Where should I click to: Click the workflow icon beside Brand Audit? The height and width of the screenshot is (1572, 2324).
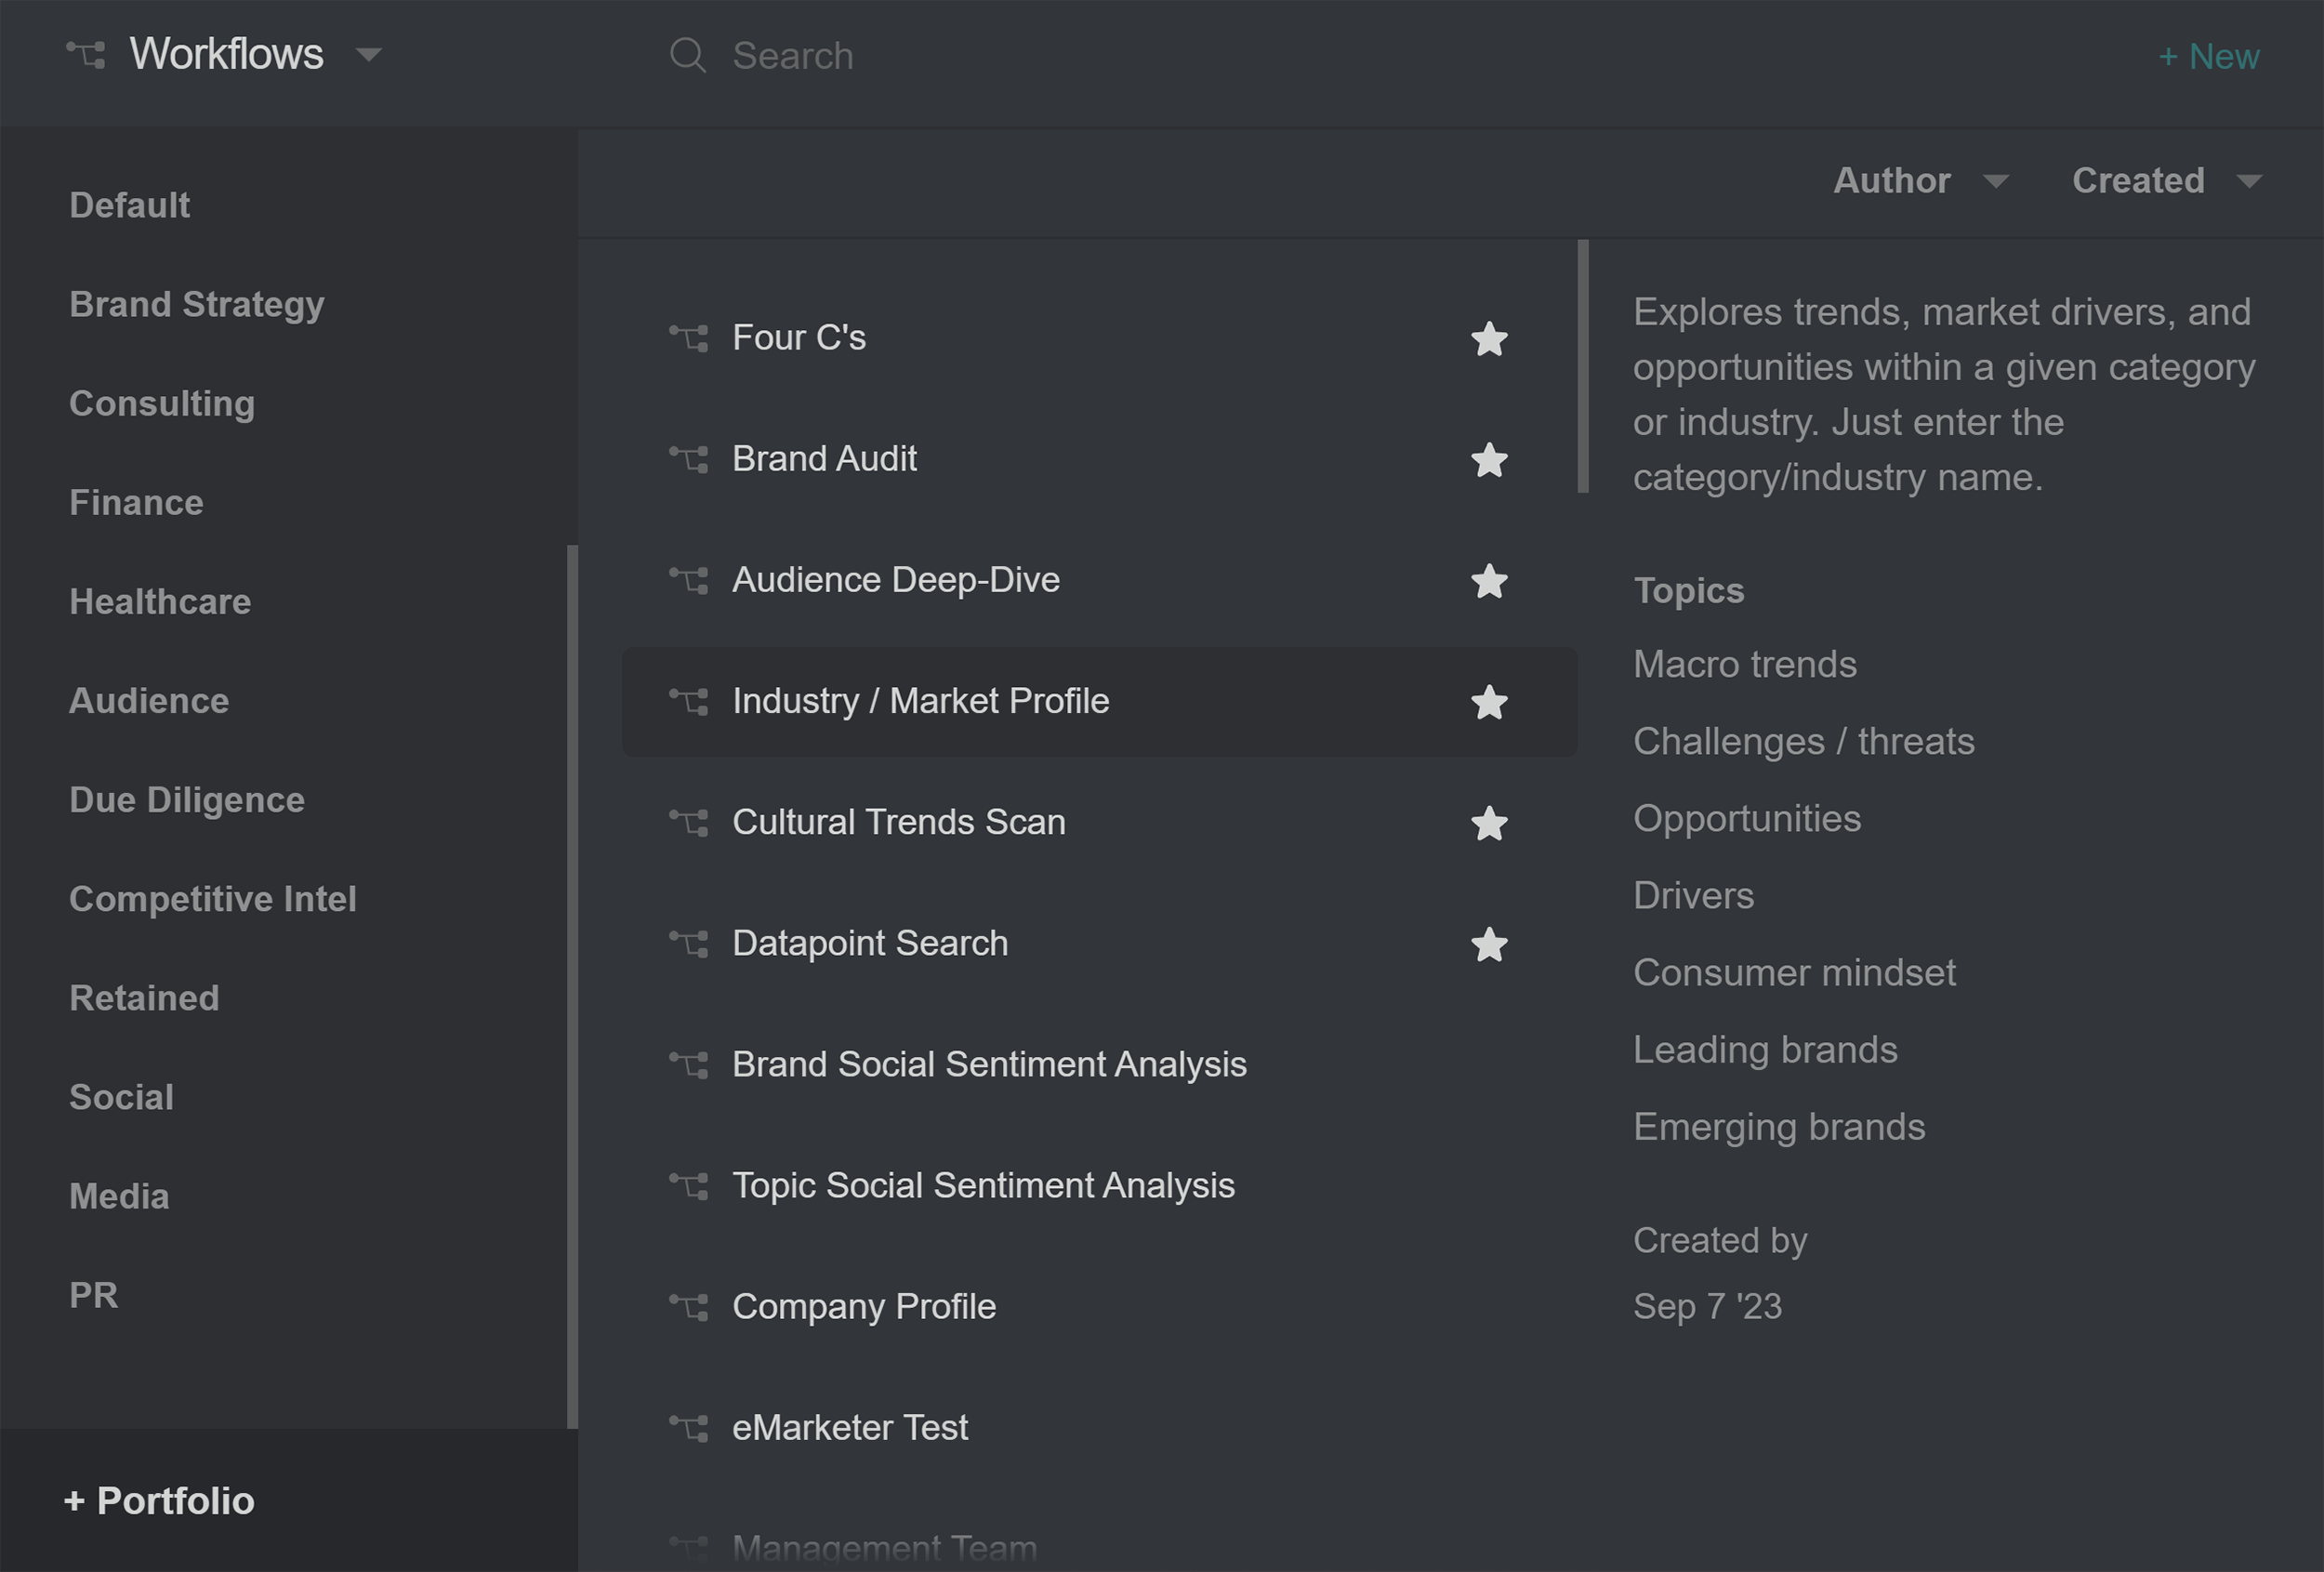tap(689, 459)
